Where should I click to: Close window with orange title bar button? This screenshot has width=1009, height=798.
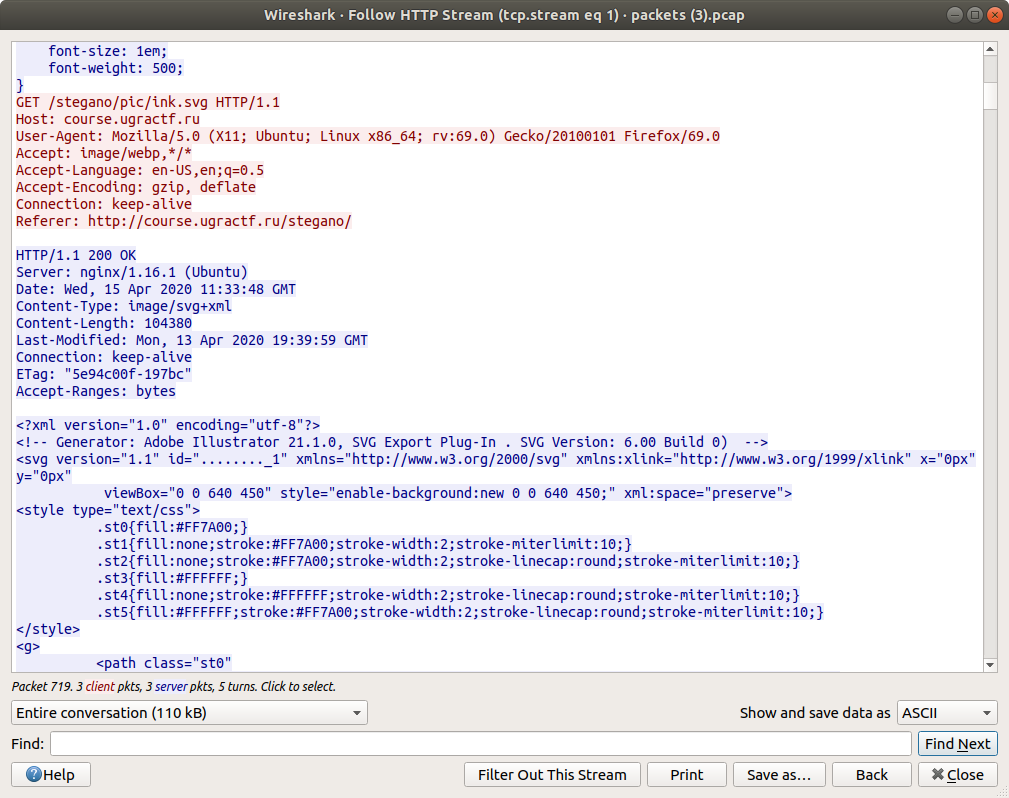click(994, 15)
